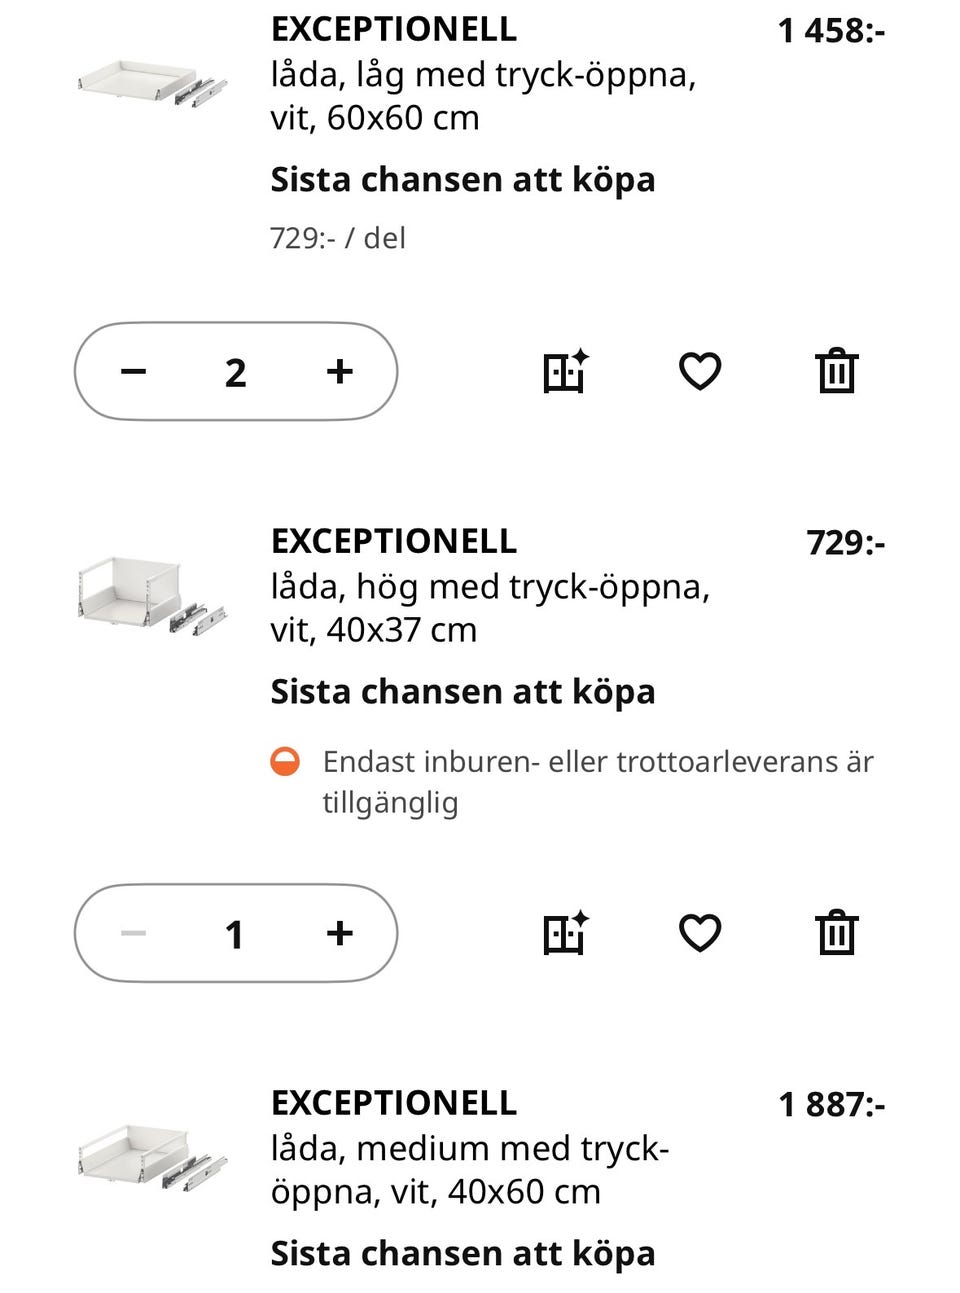Edit quantity field showing 1

(x=235, y=934)
